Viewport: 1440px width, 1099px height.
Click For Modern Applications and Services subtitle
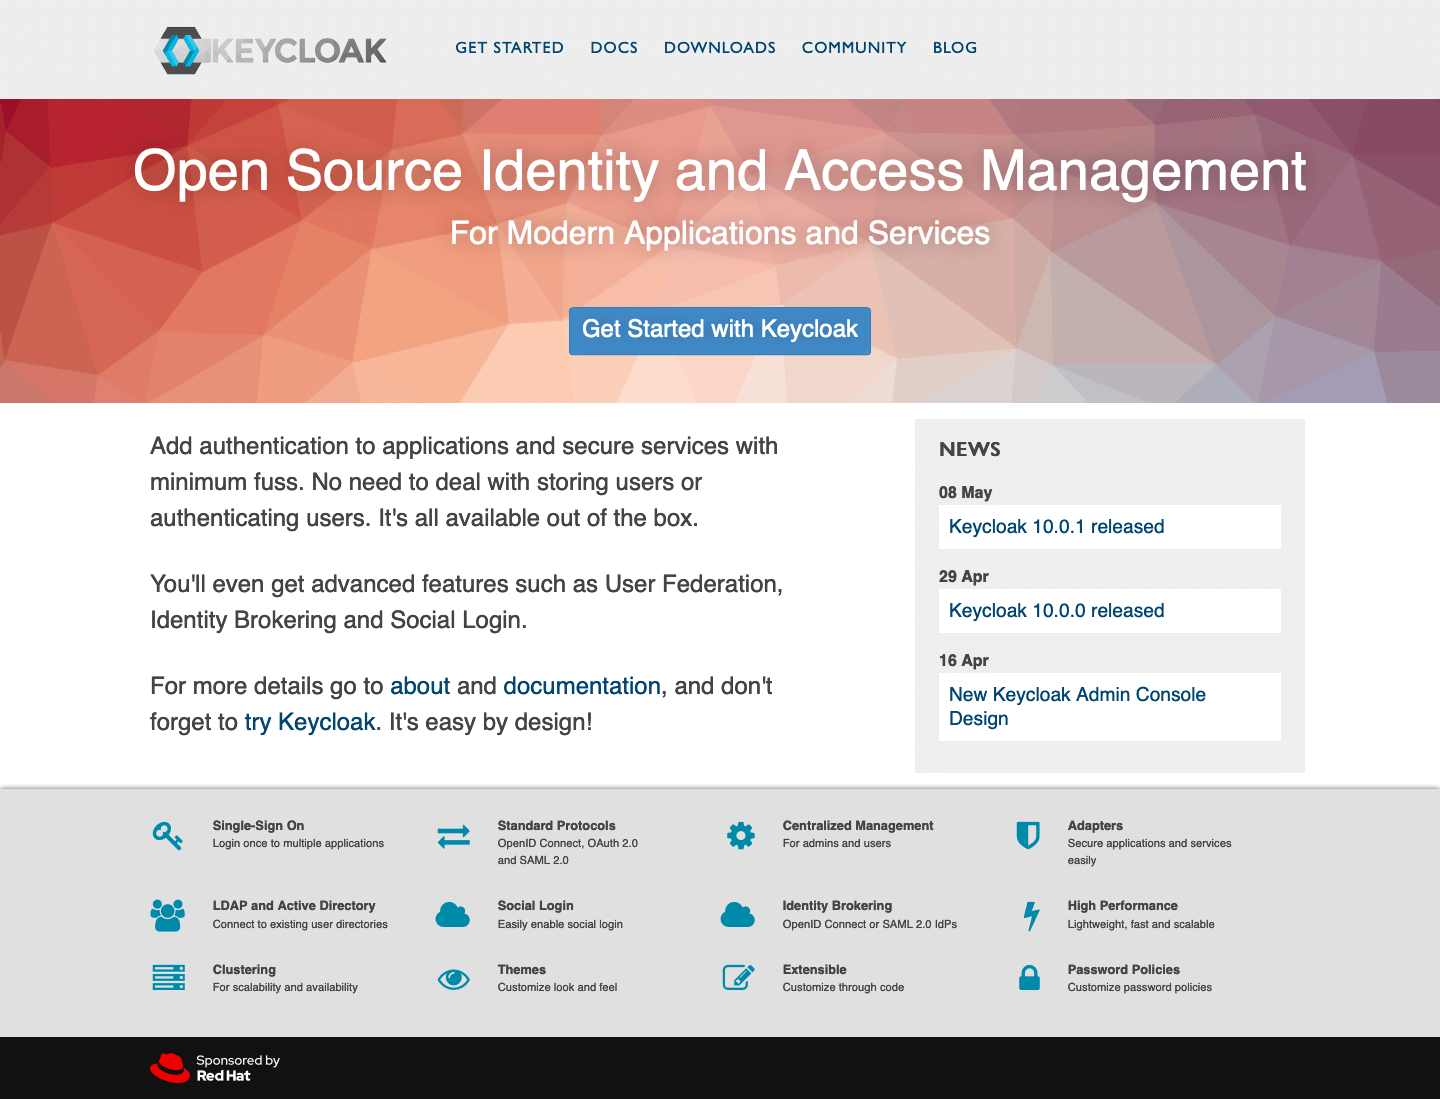pos(720,234)
